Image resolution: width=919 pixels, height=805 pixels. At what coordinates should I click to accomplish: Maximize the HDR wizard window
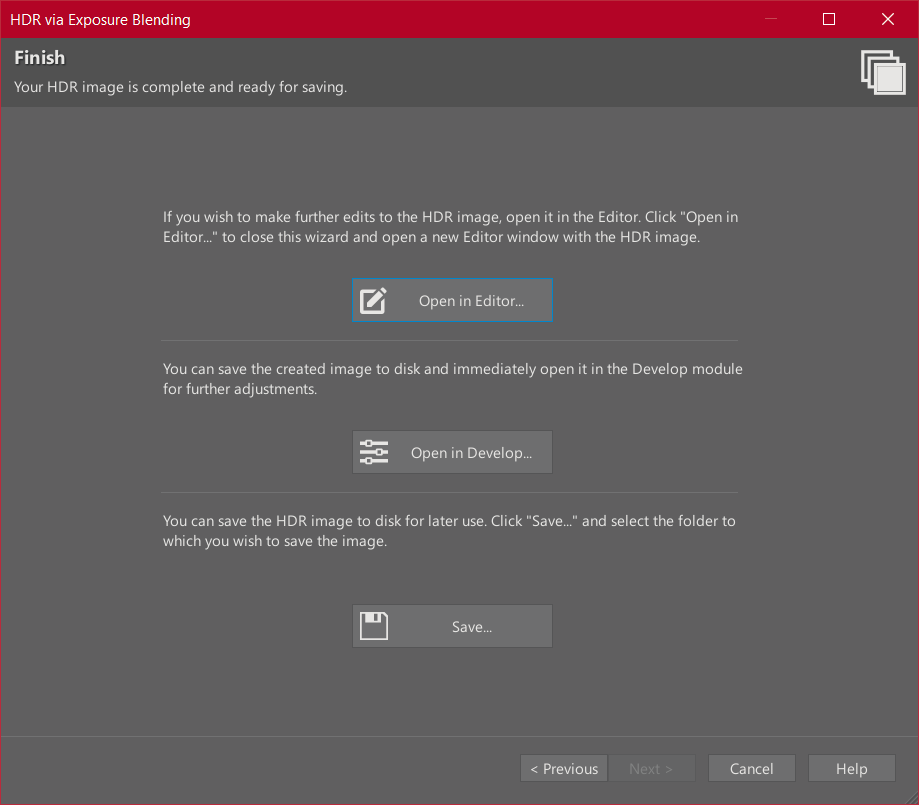[829, 19]
